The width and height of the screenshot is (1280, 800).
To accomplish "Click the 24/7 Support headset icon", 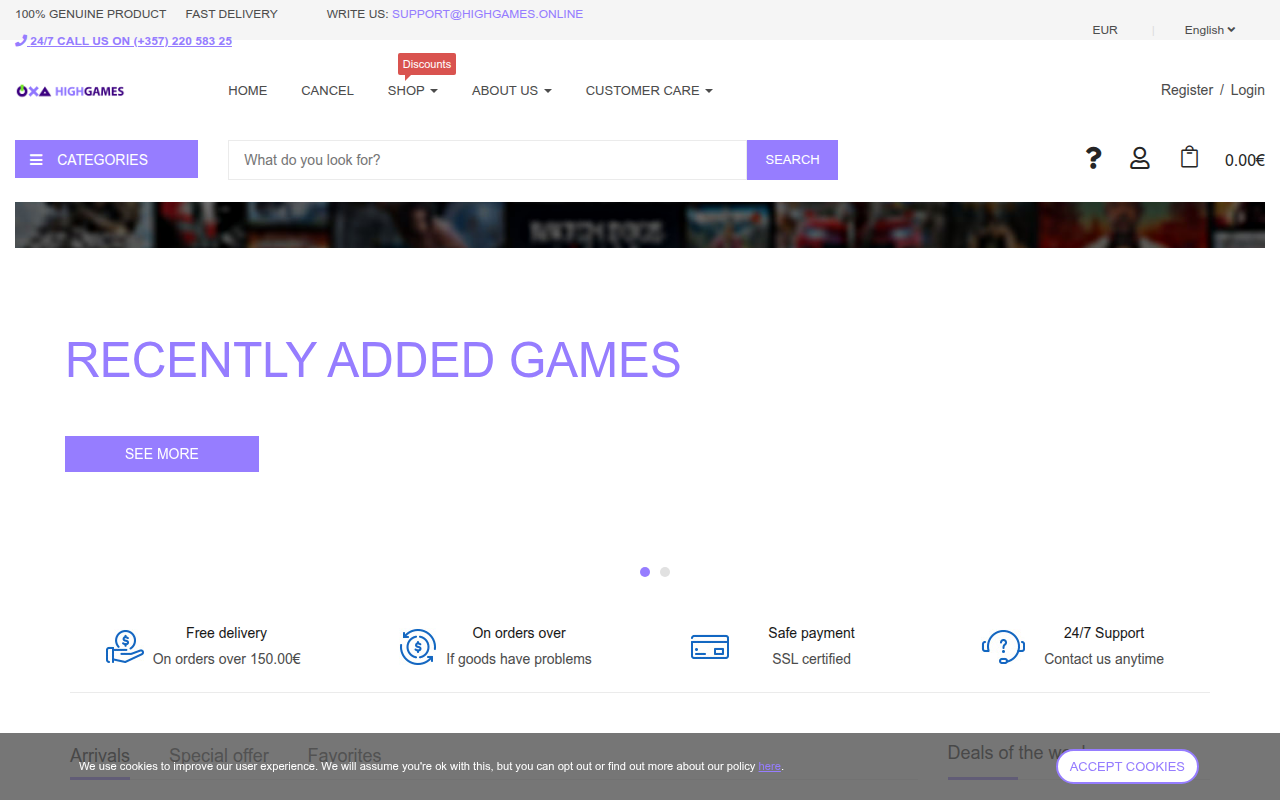I will (1003, 647).
